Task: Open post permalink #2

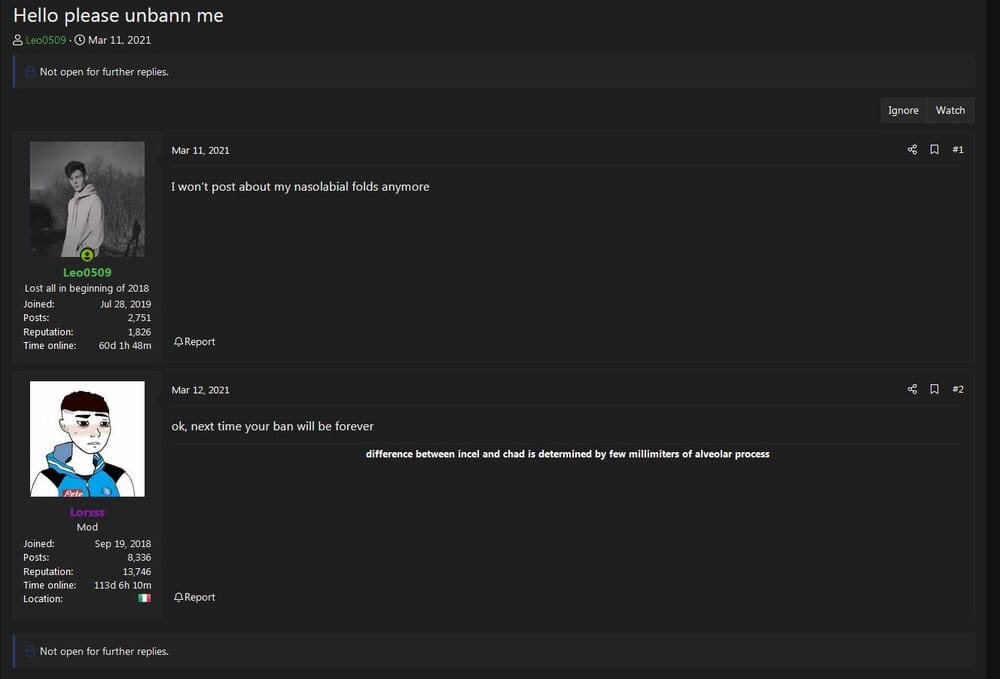Action: point(958,389)
